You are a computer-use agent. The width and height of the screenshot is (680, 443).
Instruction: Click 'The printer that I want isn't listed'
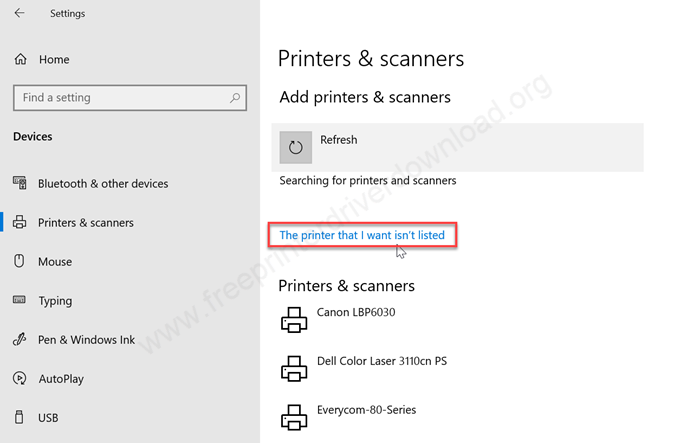pos(362,235)
